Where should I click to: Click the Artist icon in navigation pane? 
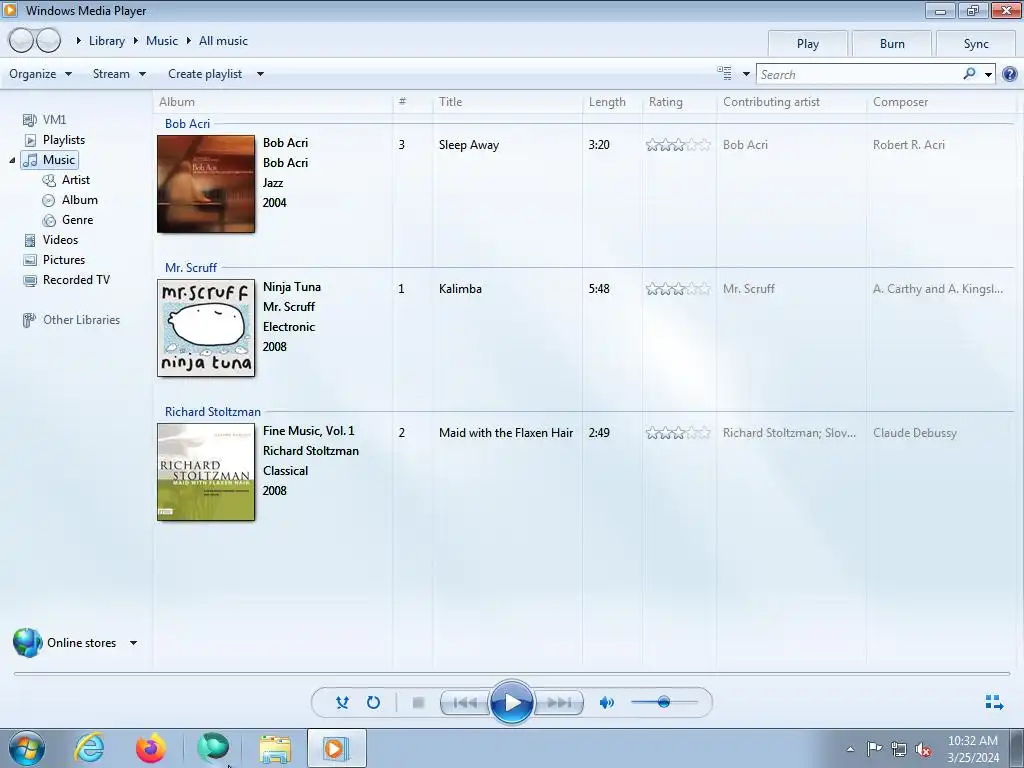(49, 180)
